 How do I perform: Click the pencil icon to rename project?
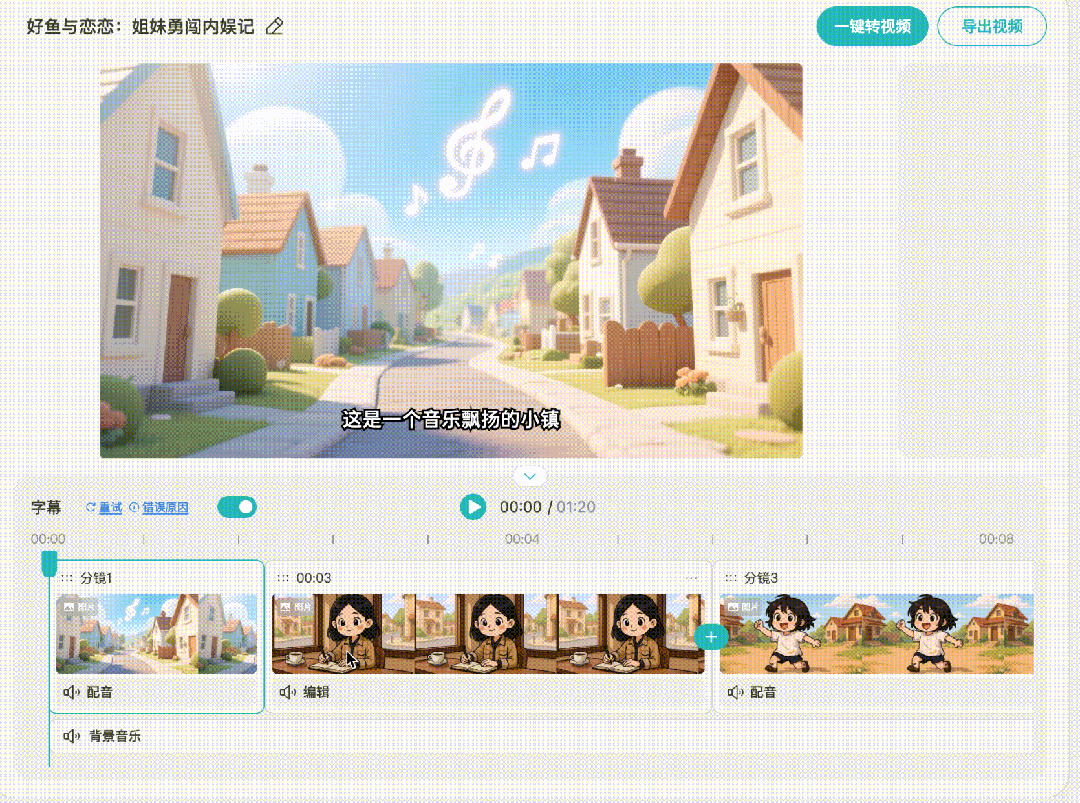tap(275, 27)
